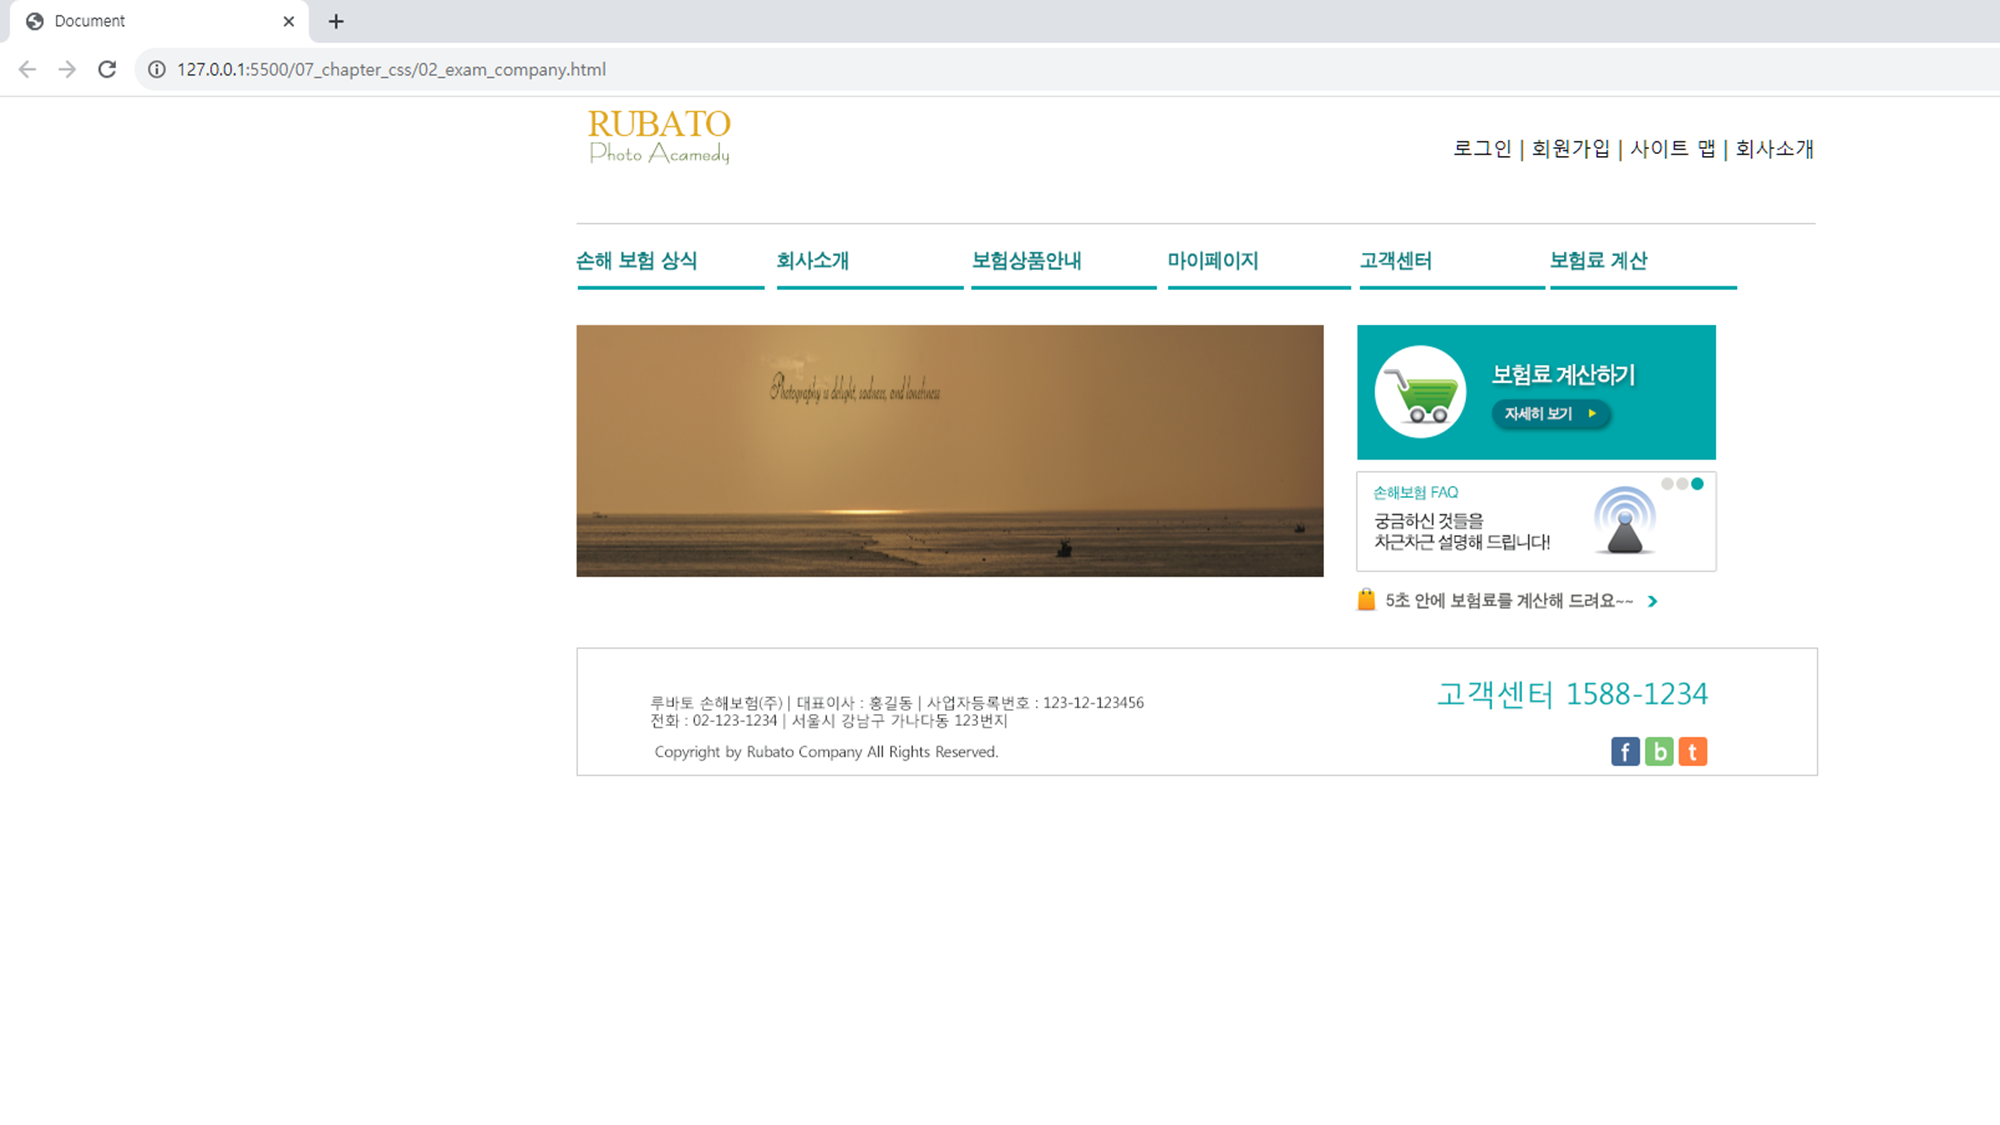Click the Facebook social icon
2000x1125 pixels.
1625,751
